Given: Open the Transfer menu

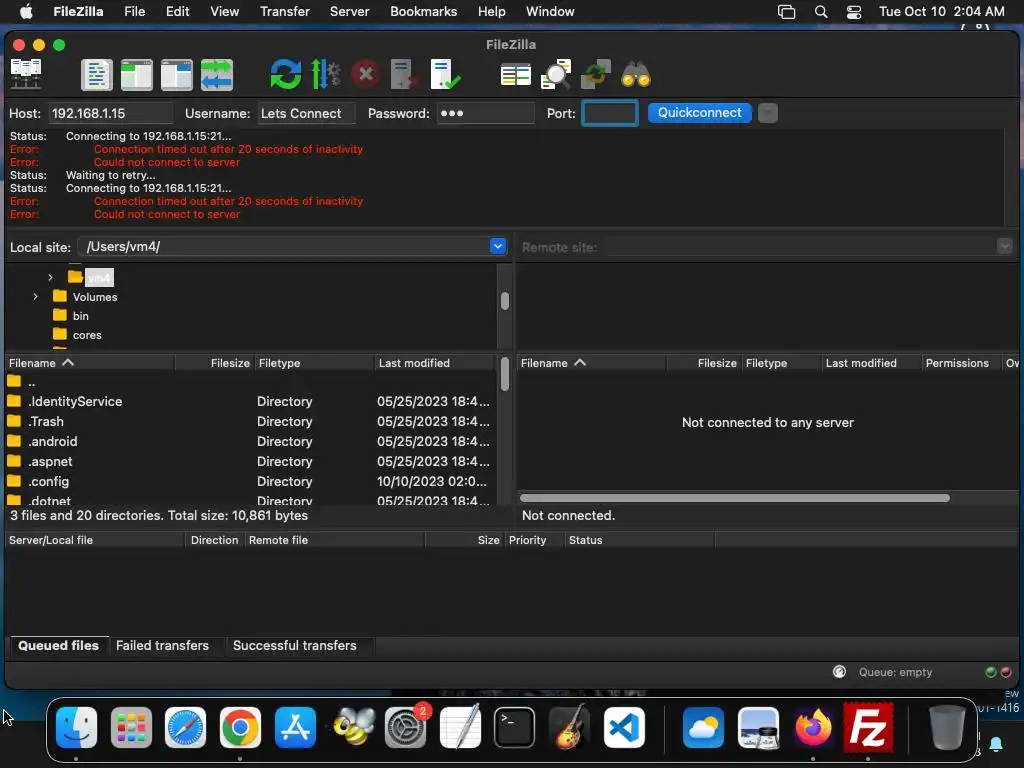Looking at the screenshot, I should [285, 12].
